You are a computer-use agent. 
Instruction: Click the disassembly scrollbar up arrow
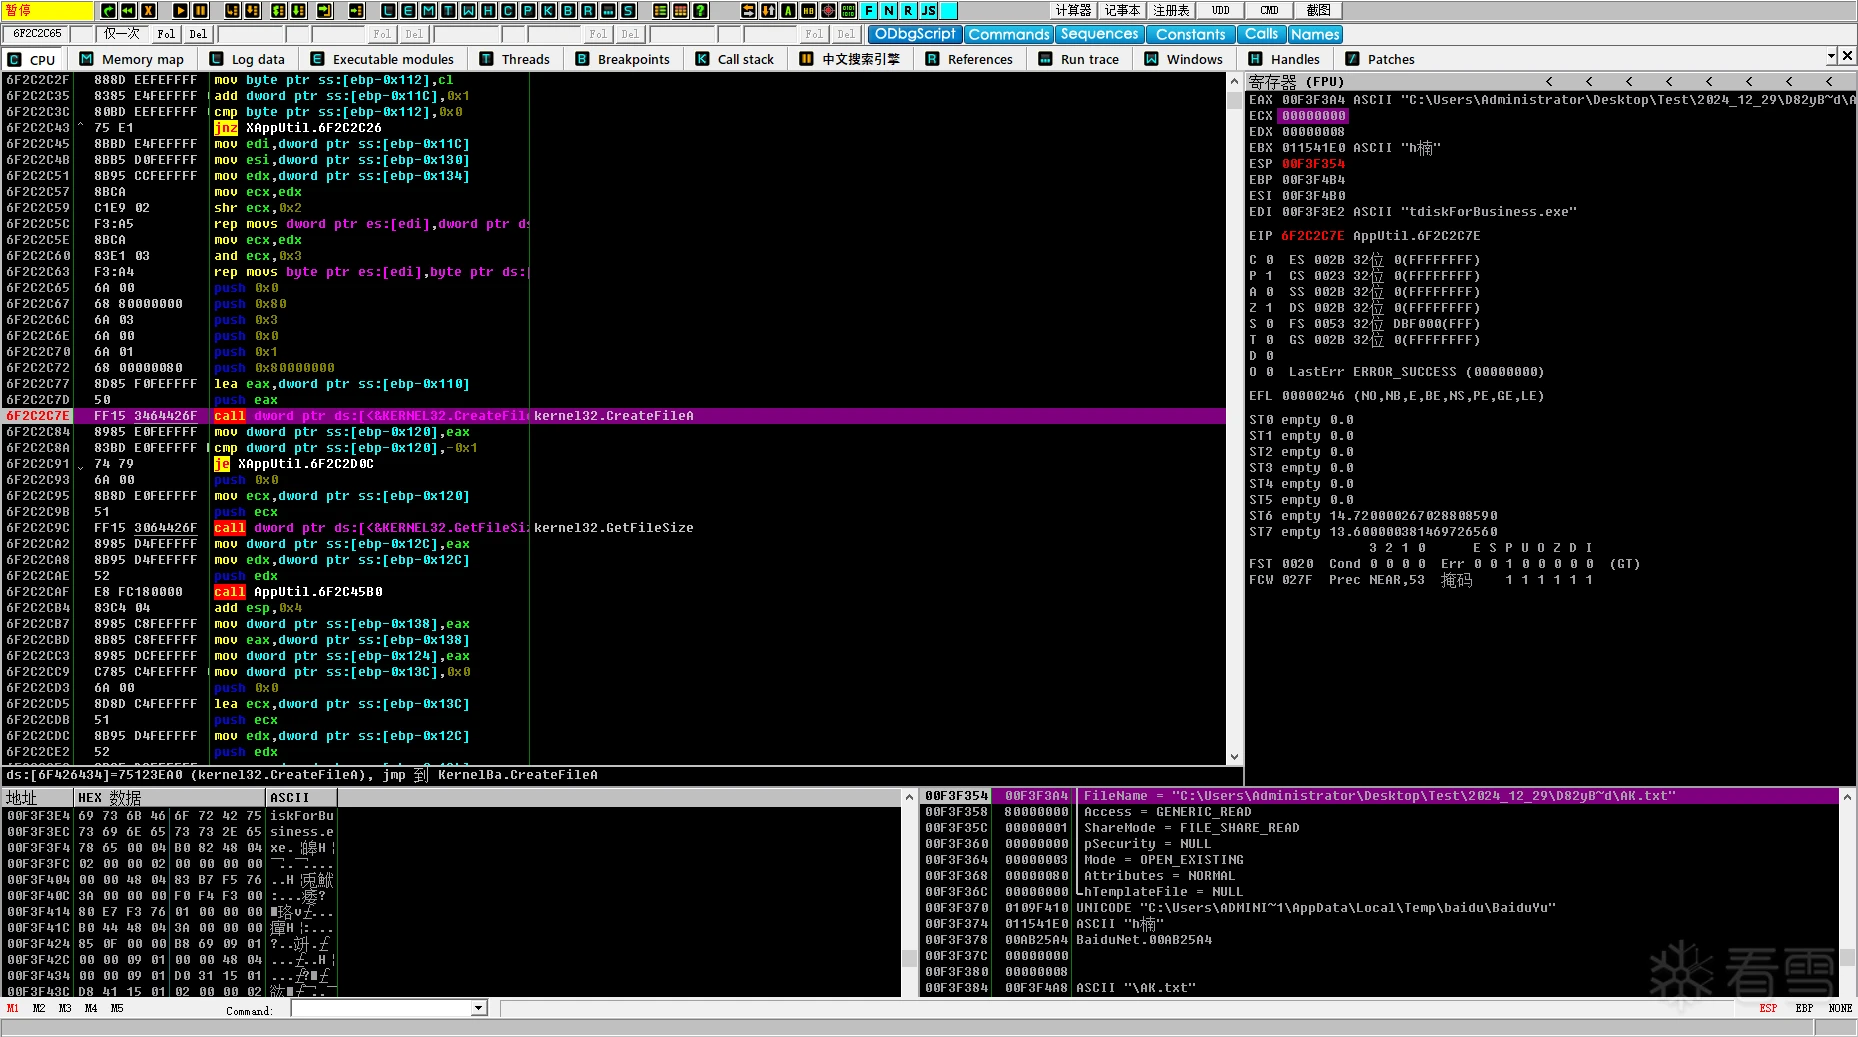(x=1234, y=81)
